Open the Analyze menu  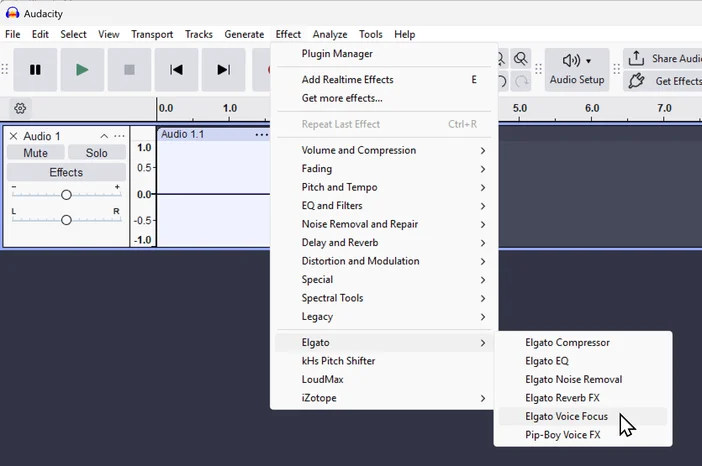(330, 34)
